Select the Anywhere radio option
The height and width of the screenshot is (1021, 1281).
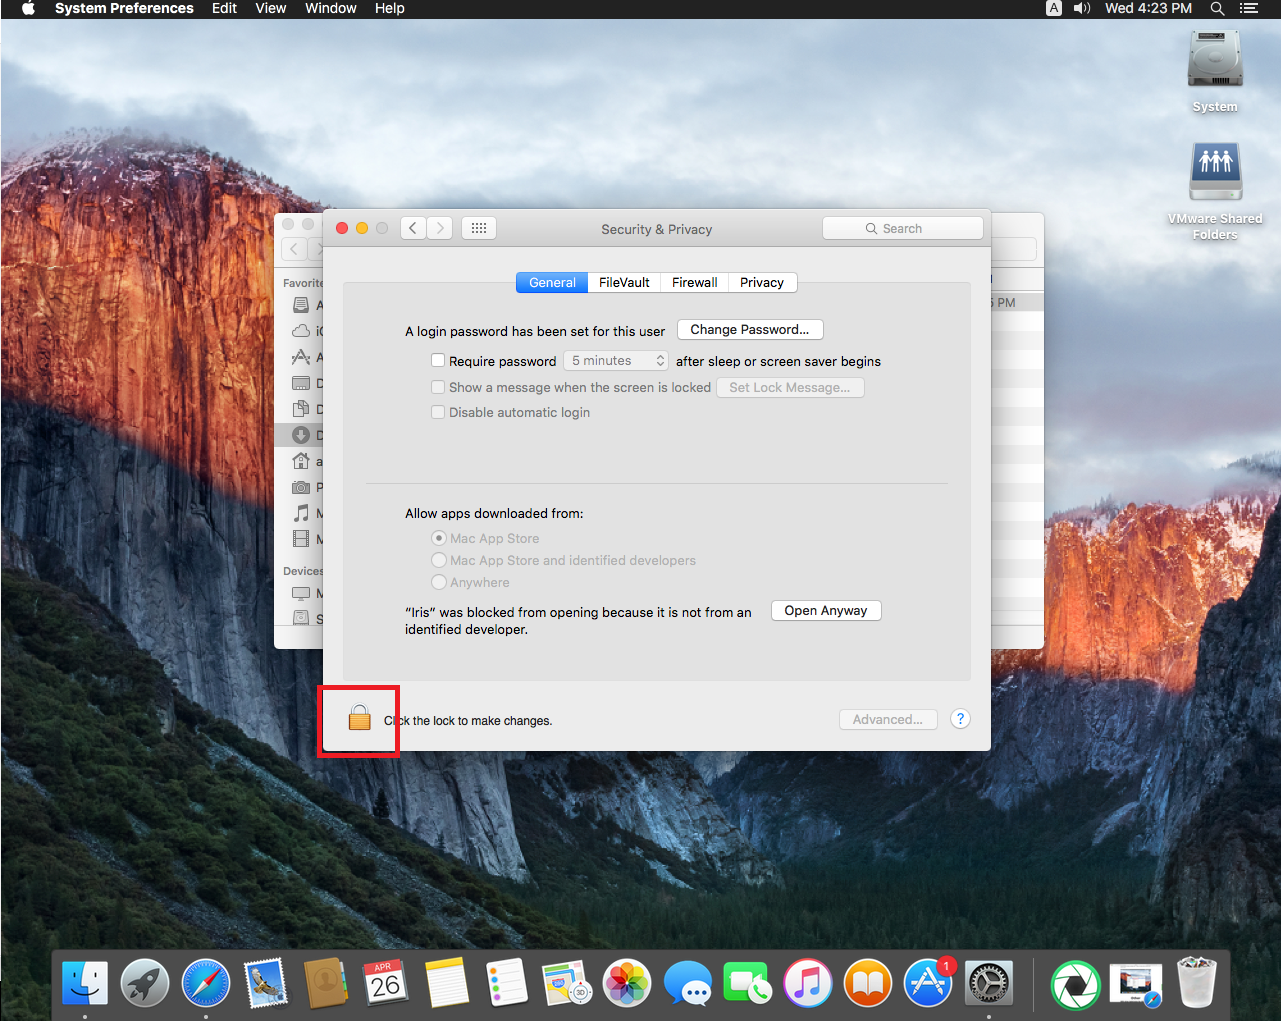[x=439, y=582]
